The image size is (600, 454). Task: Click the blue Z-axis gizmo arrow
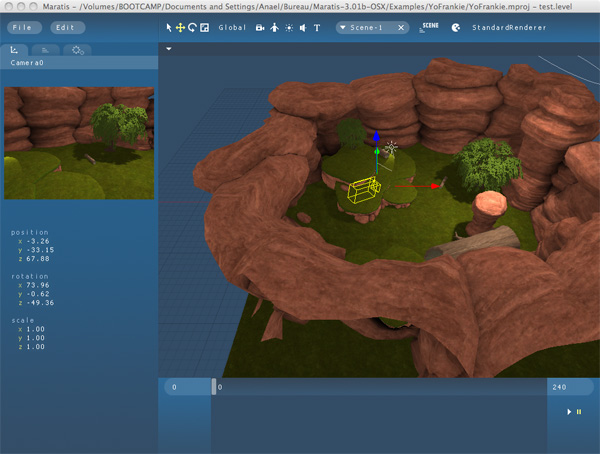pyautogui.click(x=377, y=136)
